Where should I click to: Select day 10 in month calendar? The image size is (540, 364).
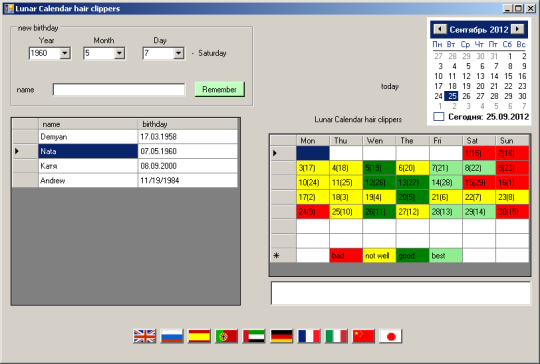pyautogui.click(x=438, y=76)
